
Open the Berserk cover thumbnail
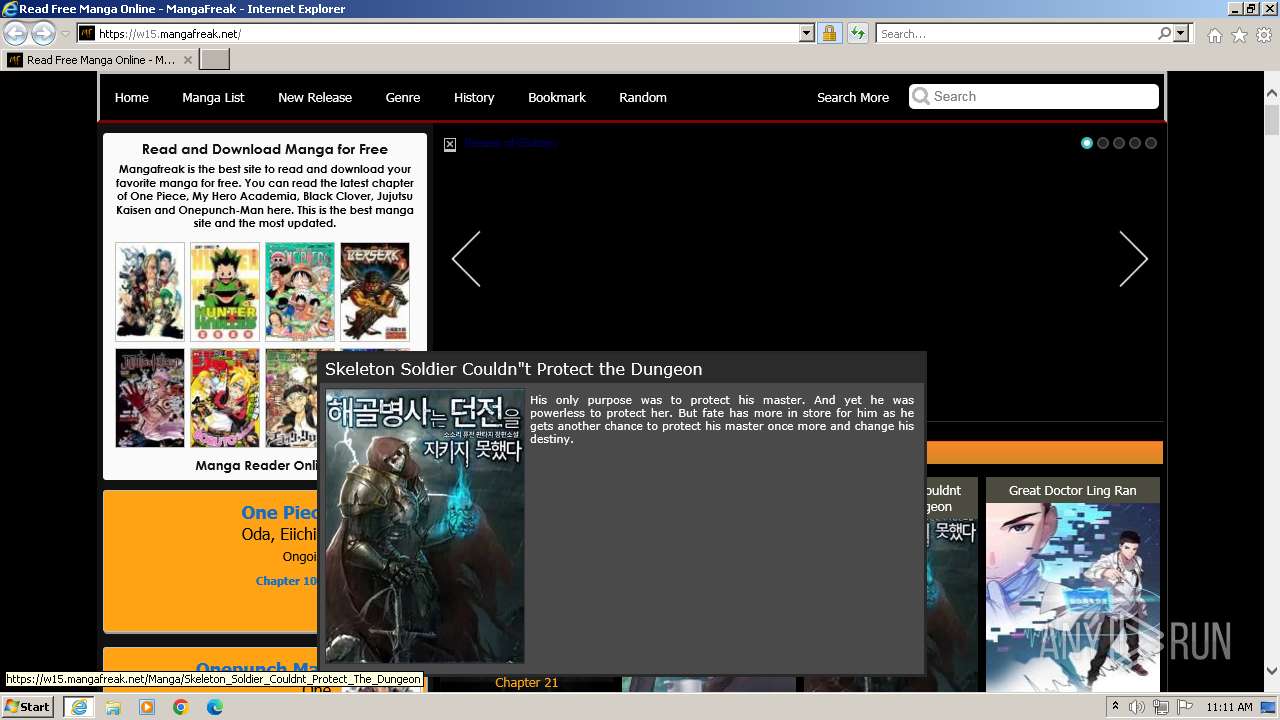coord(375,291)
